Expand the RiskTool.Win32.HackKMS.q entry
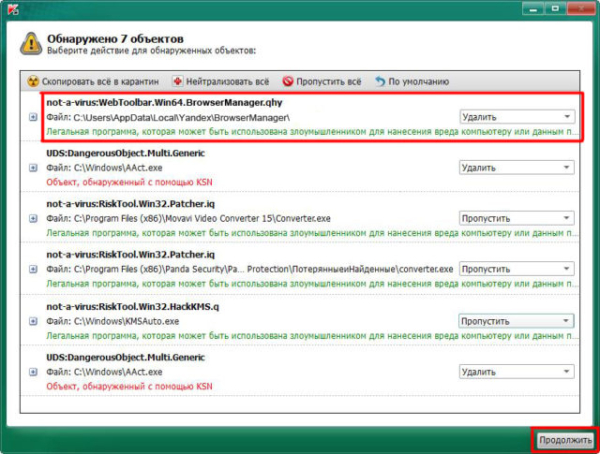 [x=33, y=321]
